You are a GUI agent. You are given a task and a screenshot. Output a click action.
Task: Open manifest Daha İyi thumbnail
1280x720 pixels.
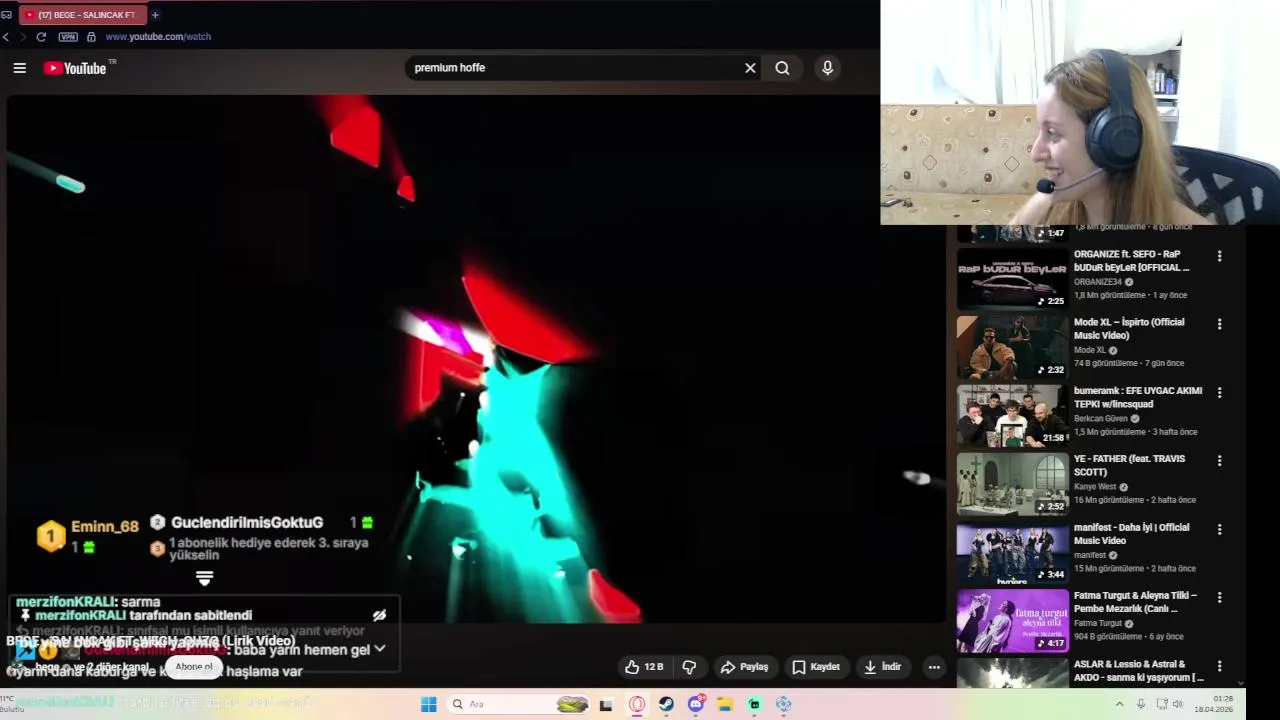[x=1012, y=552]
